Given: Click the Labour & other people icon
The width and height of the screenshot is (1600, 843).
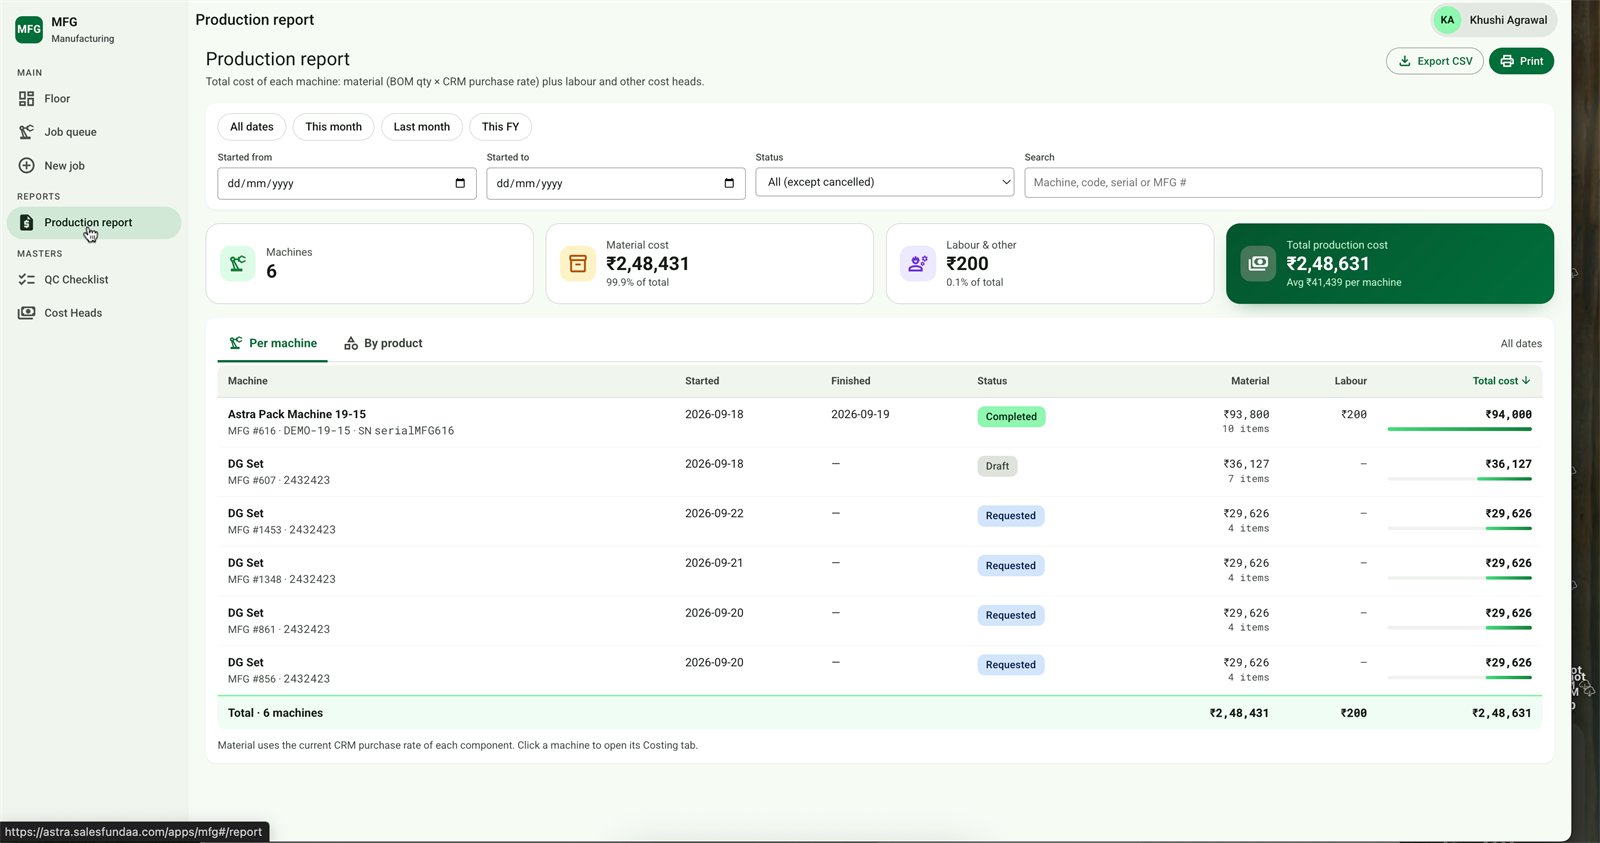Looking at the screenshot, I should [918, 264].
